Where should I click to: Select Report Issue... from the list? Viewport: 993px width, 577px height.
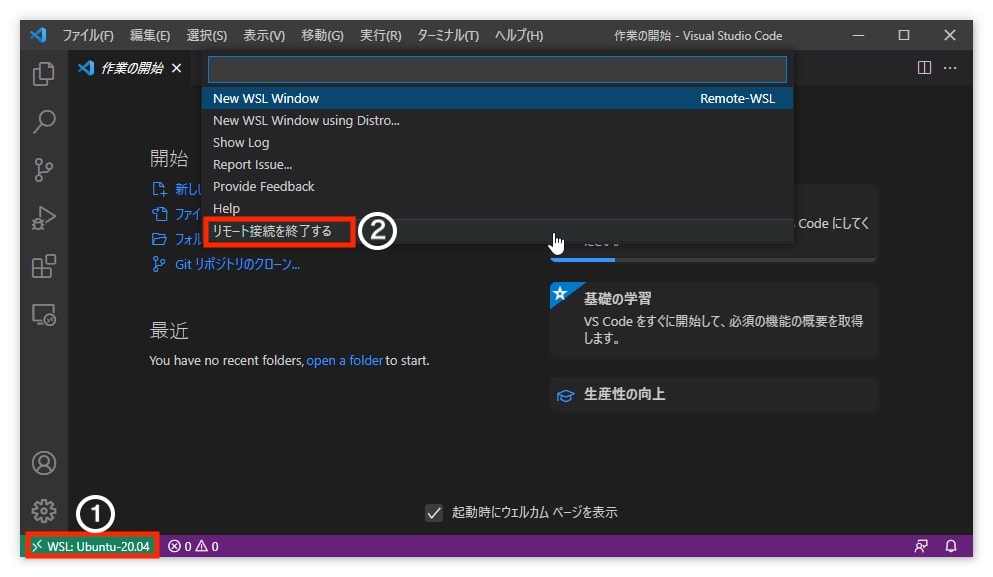497,165
